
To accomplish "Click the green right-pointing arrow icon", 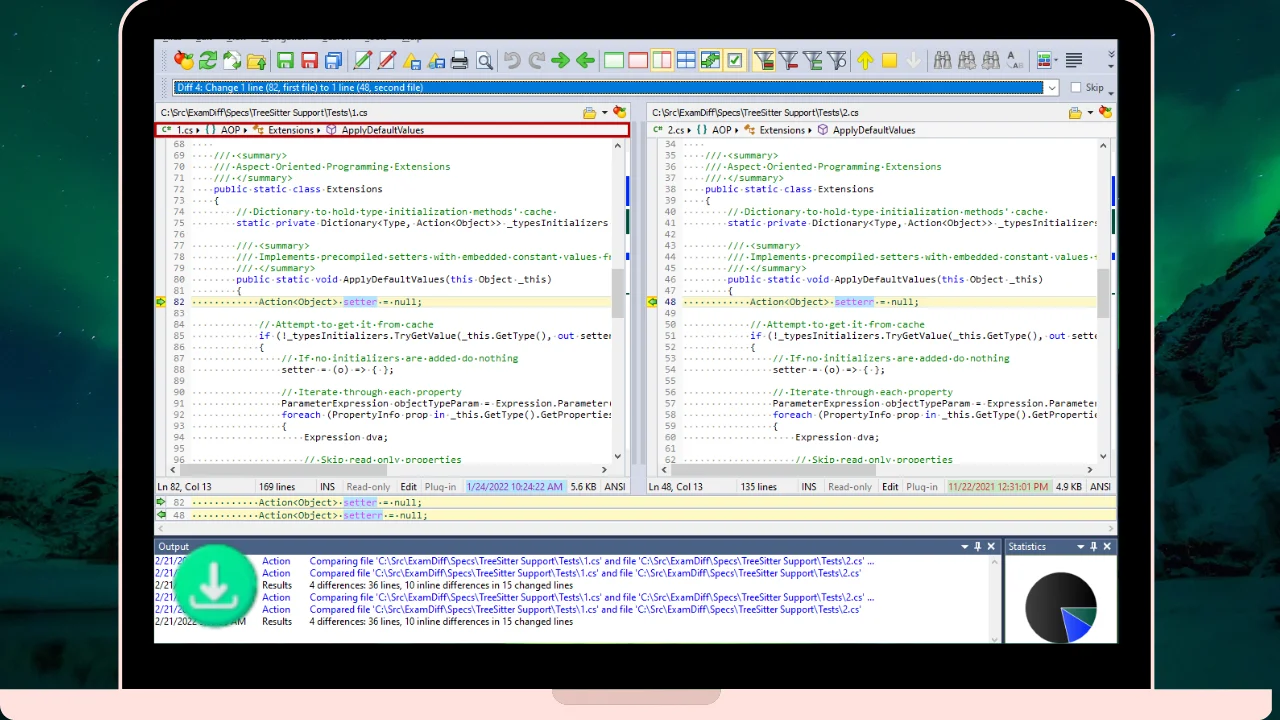I will coord(561,61).
